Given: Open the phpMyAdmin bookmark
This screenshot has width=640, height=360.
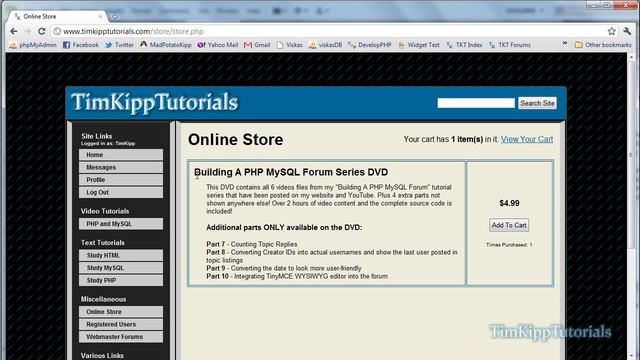Looking at the screenshot, I should (33, 45).
